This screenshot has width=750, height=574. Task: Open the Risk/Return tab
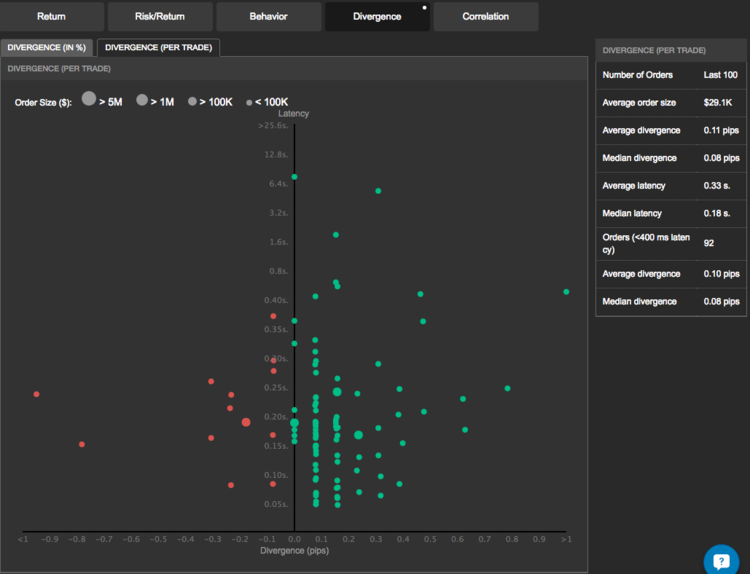tap(159, 16)
